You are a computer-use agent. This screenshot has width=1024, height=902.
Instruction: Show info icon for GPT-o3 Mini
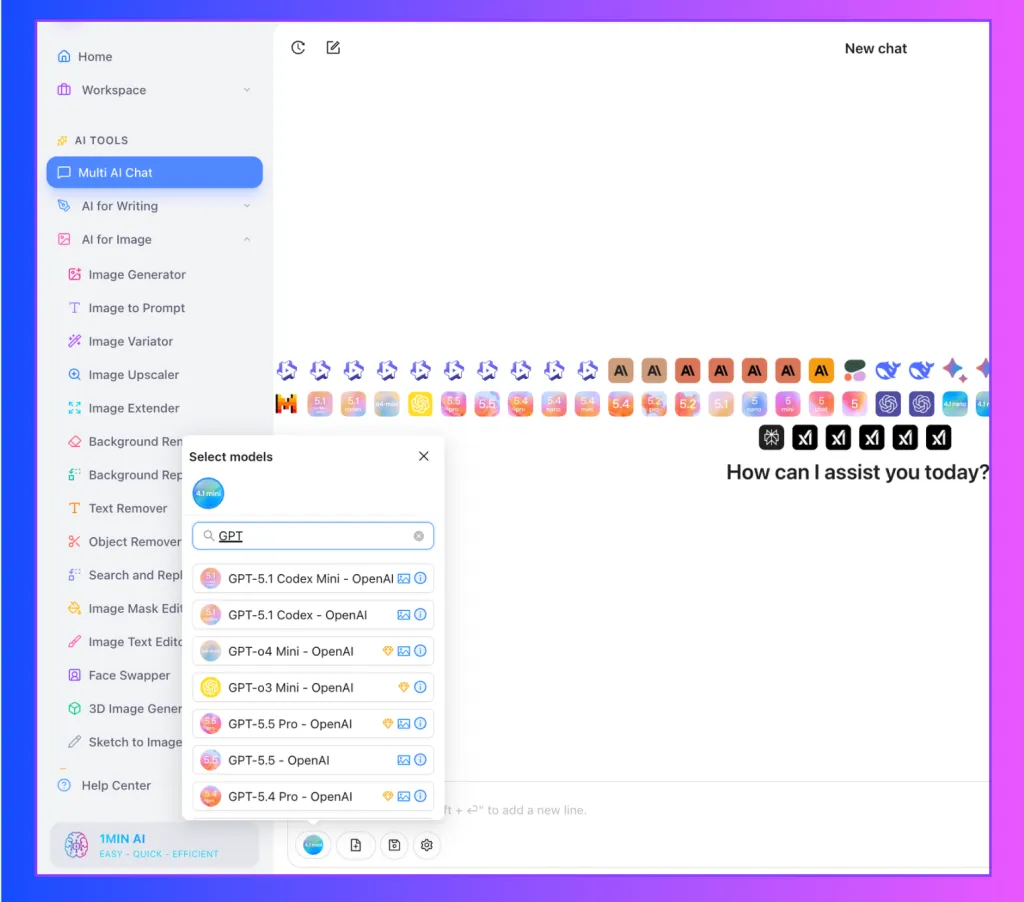click(x=421, y=687)
